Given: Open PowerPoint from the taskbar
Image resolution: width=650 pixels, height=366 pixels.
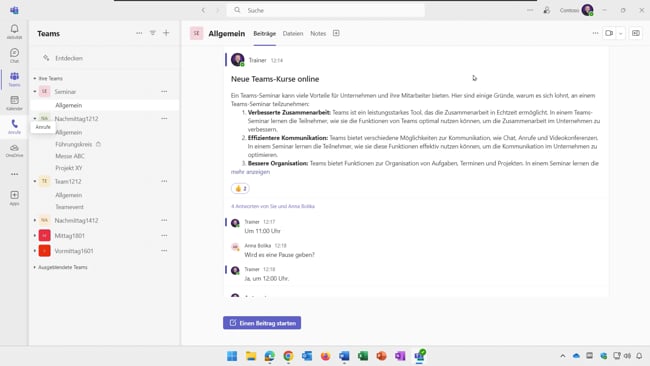Looking at the screenshot, I should [x=381, y=356].
